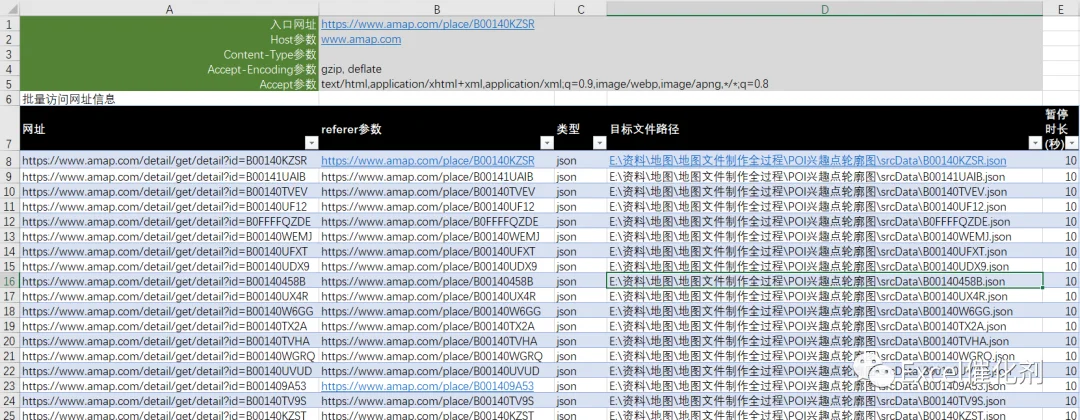Select the pause value 10 in row 14
Image resolution: width=1080 pixels, height=420 pixels.
tap(1061, 251)
